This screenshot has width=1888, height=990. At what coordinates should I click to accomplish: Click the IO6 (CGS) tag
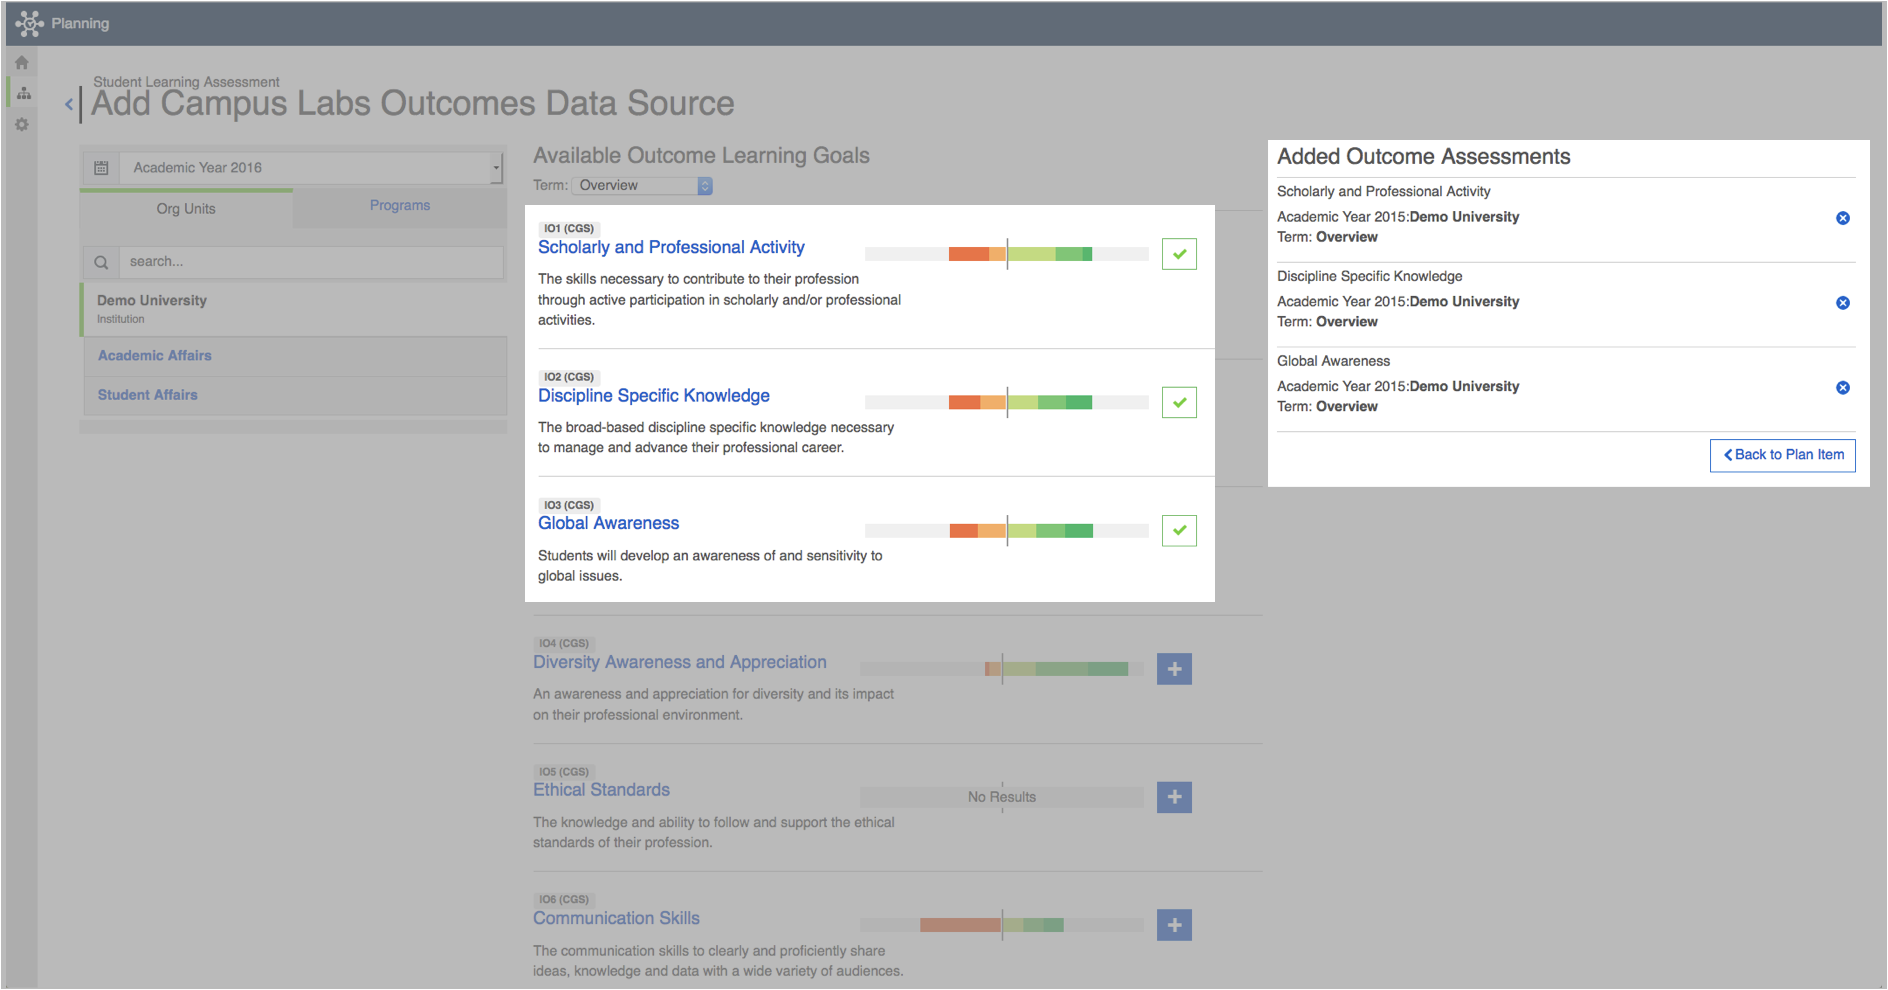click(563, 900)
